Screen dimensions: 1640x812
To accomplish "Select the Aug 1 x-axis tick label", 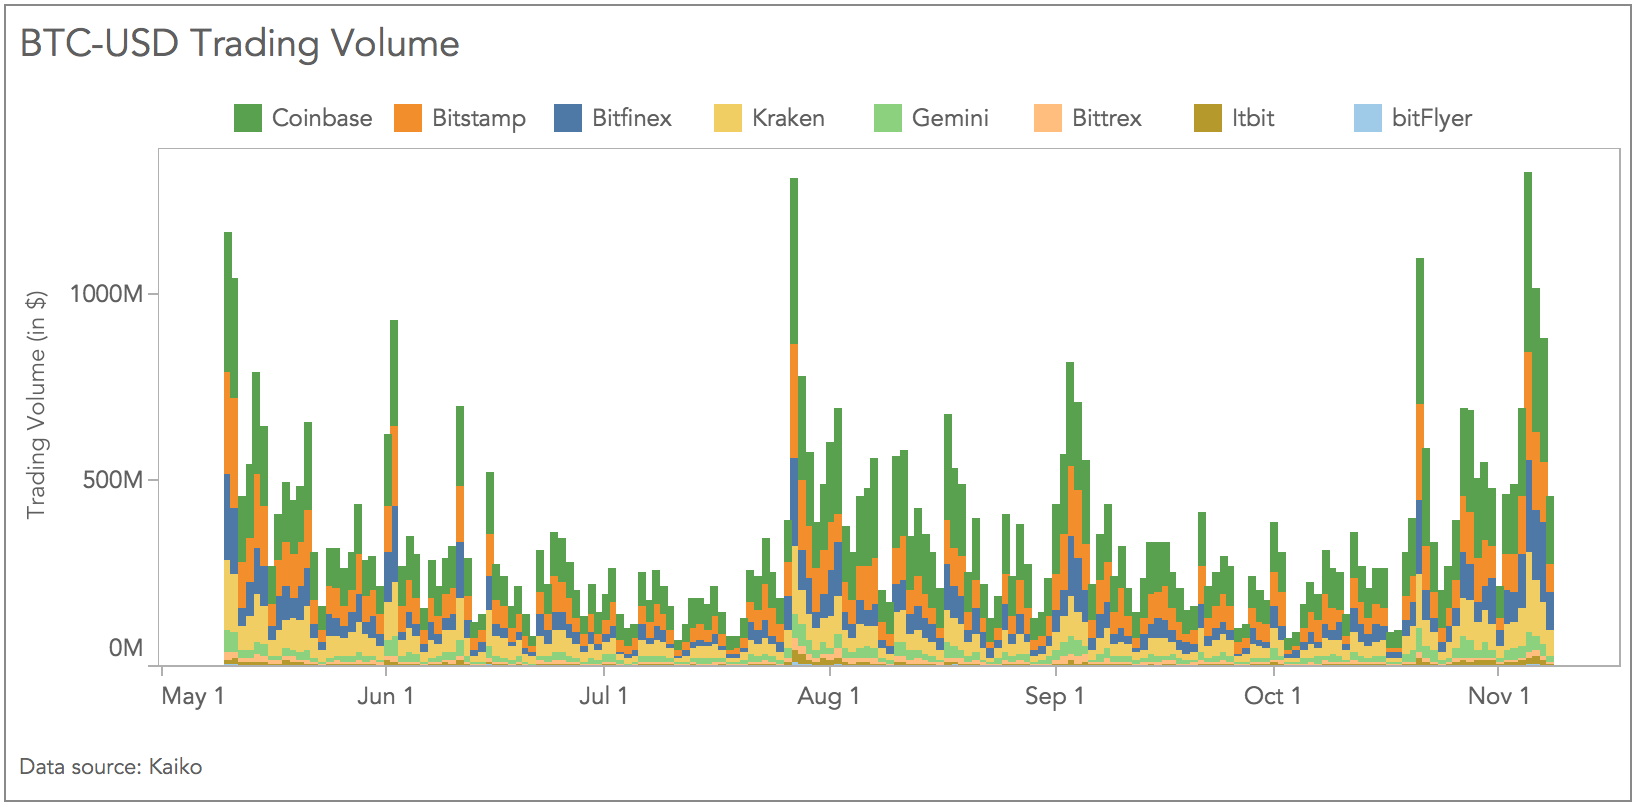I will 828,696.
